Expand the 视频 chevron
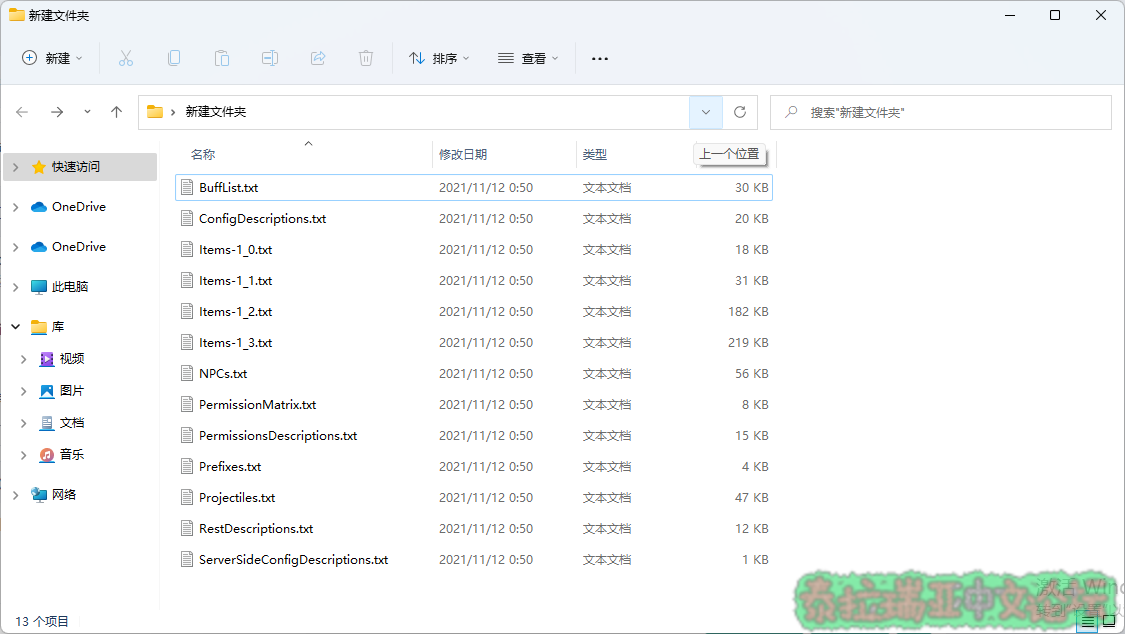1125x634 pixels. coord(24,359)
